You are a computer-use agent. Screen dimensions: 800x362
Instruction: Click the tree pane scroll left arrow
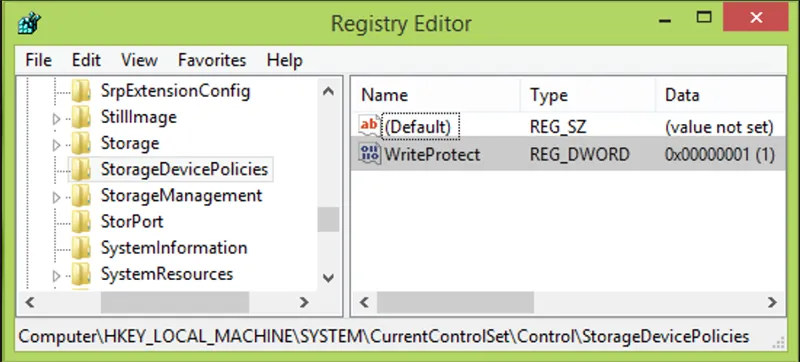(30, 302)
